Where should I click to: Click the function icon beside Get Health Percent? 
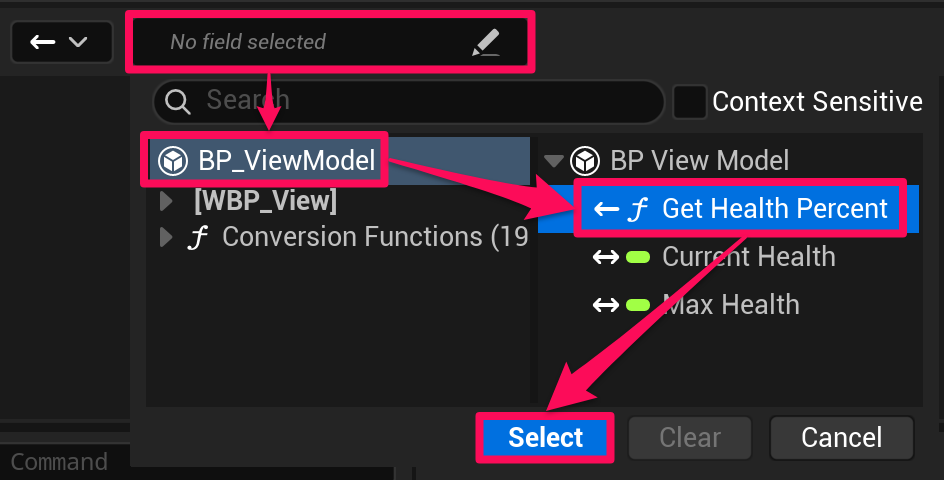pyautogui.click(x=637, y=209)
